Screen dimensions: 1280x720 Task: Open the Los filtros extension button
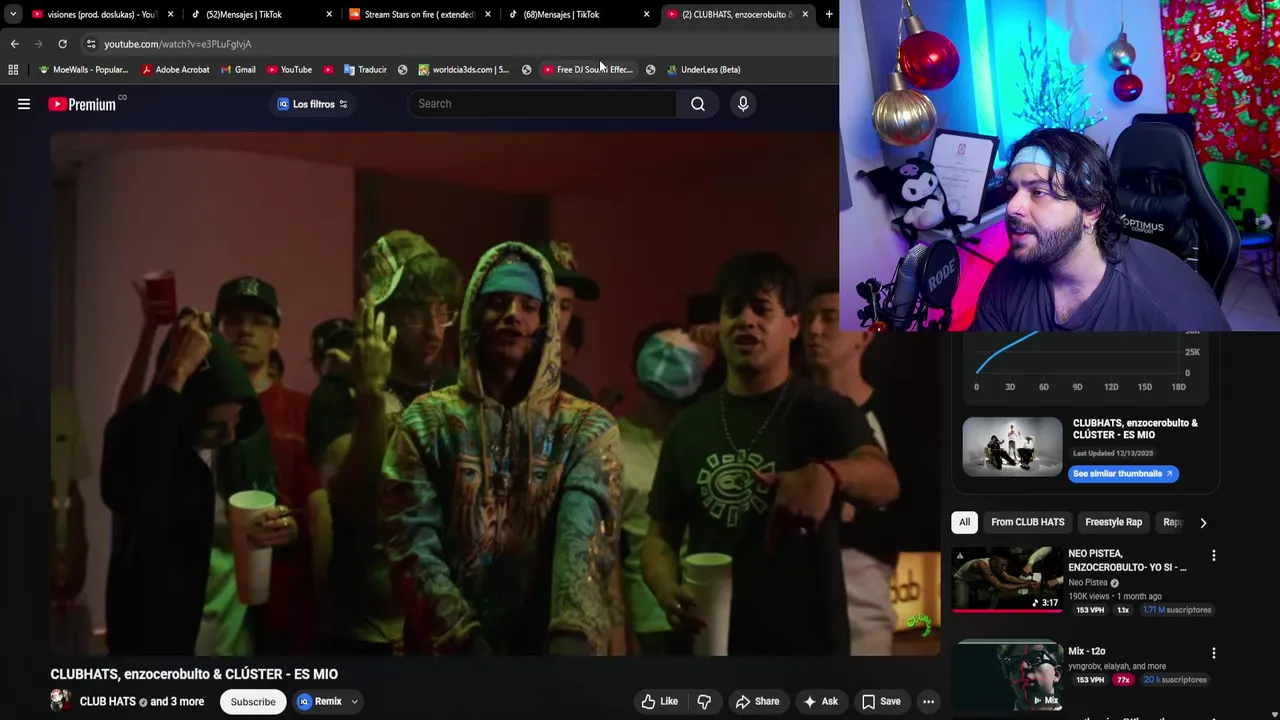(313, 104)
